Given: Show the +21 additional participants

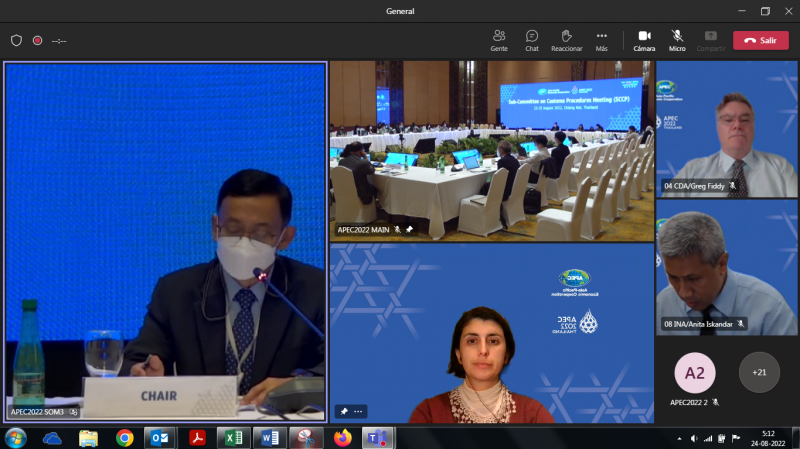Looking at the screenshot, I should click(x=759, y=372).
